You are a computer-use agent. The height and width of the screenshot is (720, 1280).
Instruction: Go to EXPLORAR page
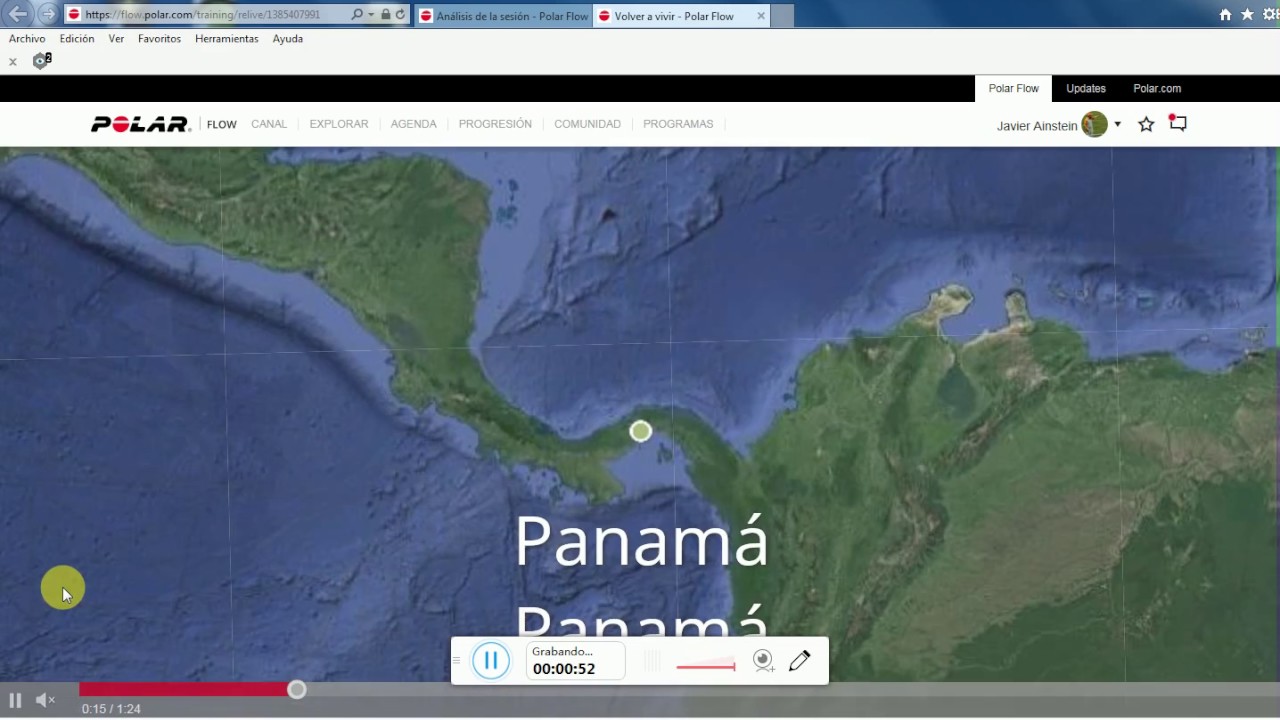pos(339,124)
